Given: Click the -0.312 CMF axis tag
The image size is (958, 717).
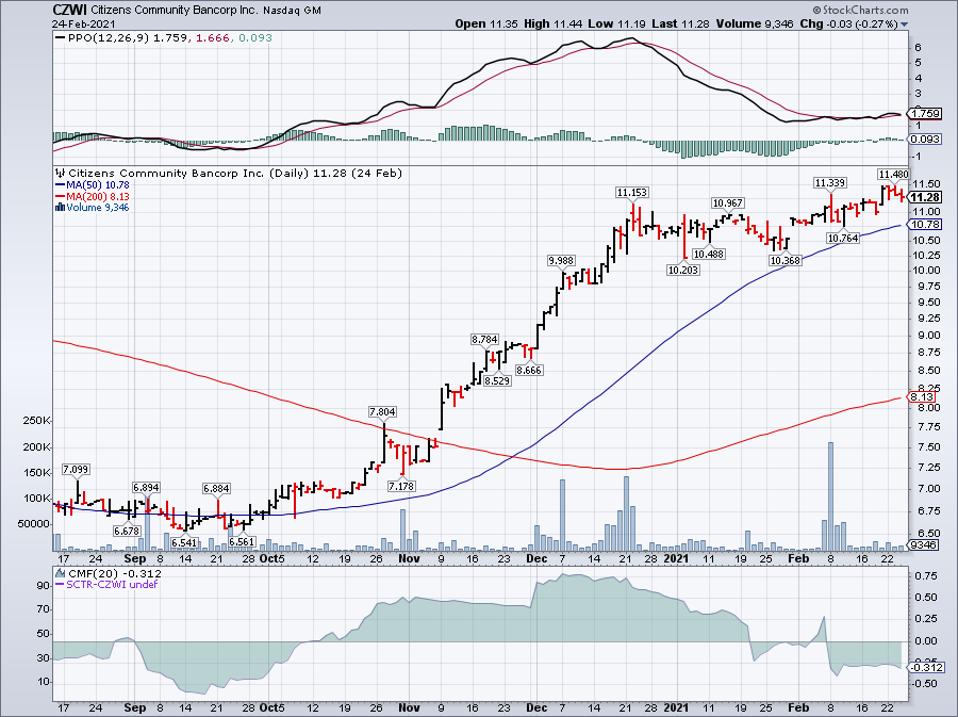Looking at the screenshot, I should 926,668.
